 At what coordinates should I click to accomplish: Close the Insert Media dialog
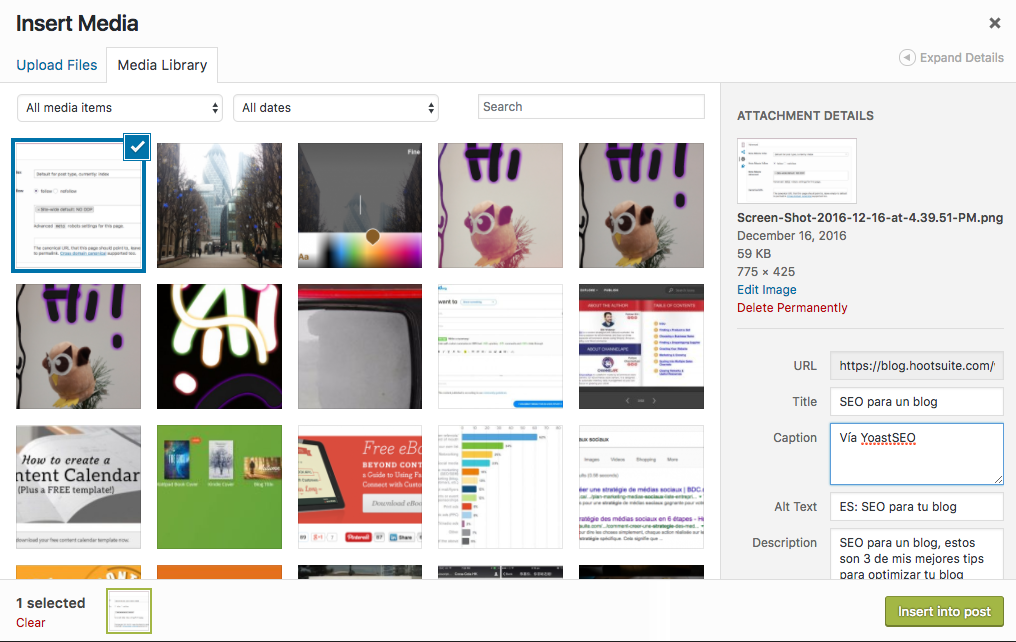[x=995, y=23]
